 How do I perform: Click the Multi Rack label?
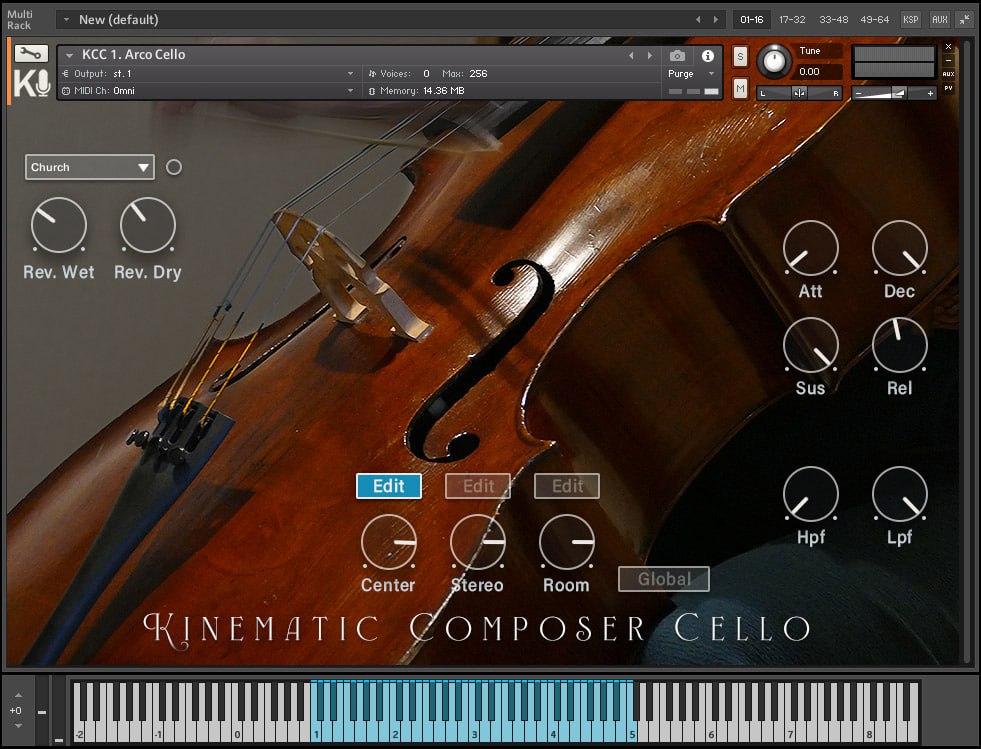pos(19,19)
